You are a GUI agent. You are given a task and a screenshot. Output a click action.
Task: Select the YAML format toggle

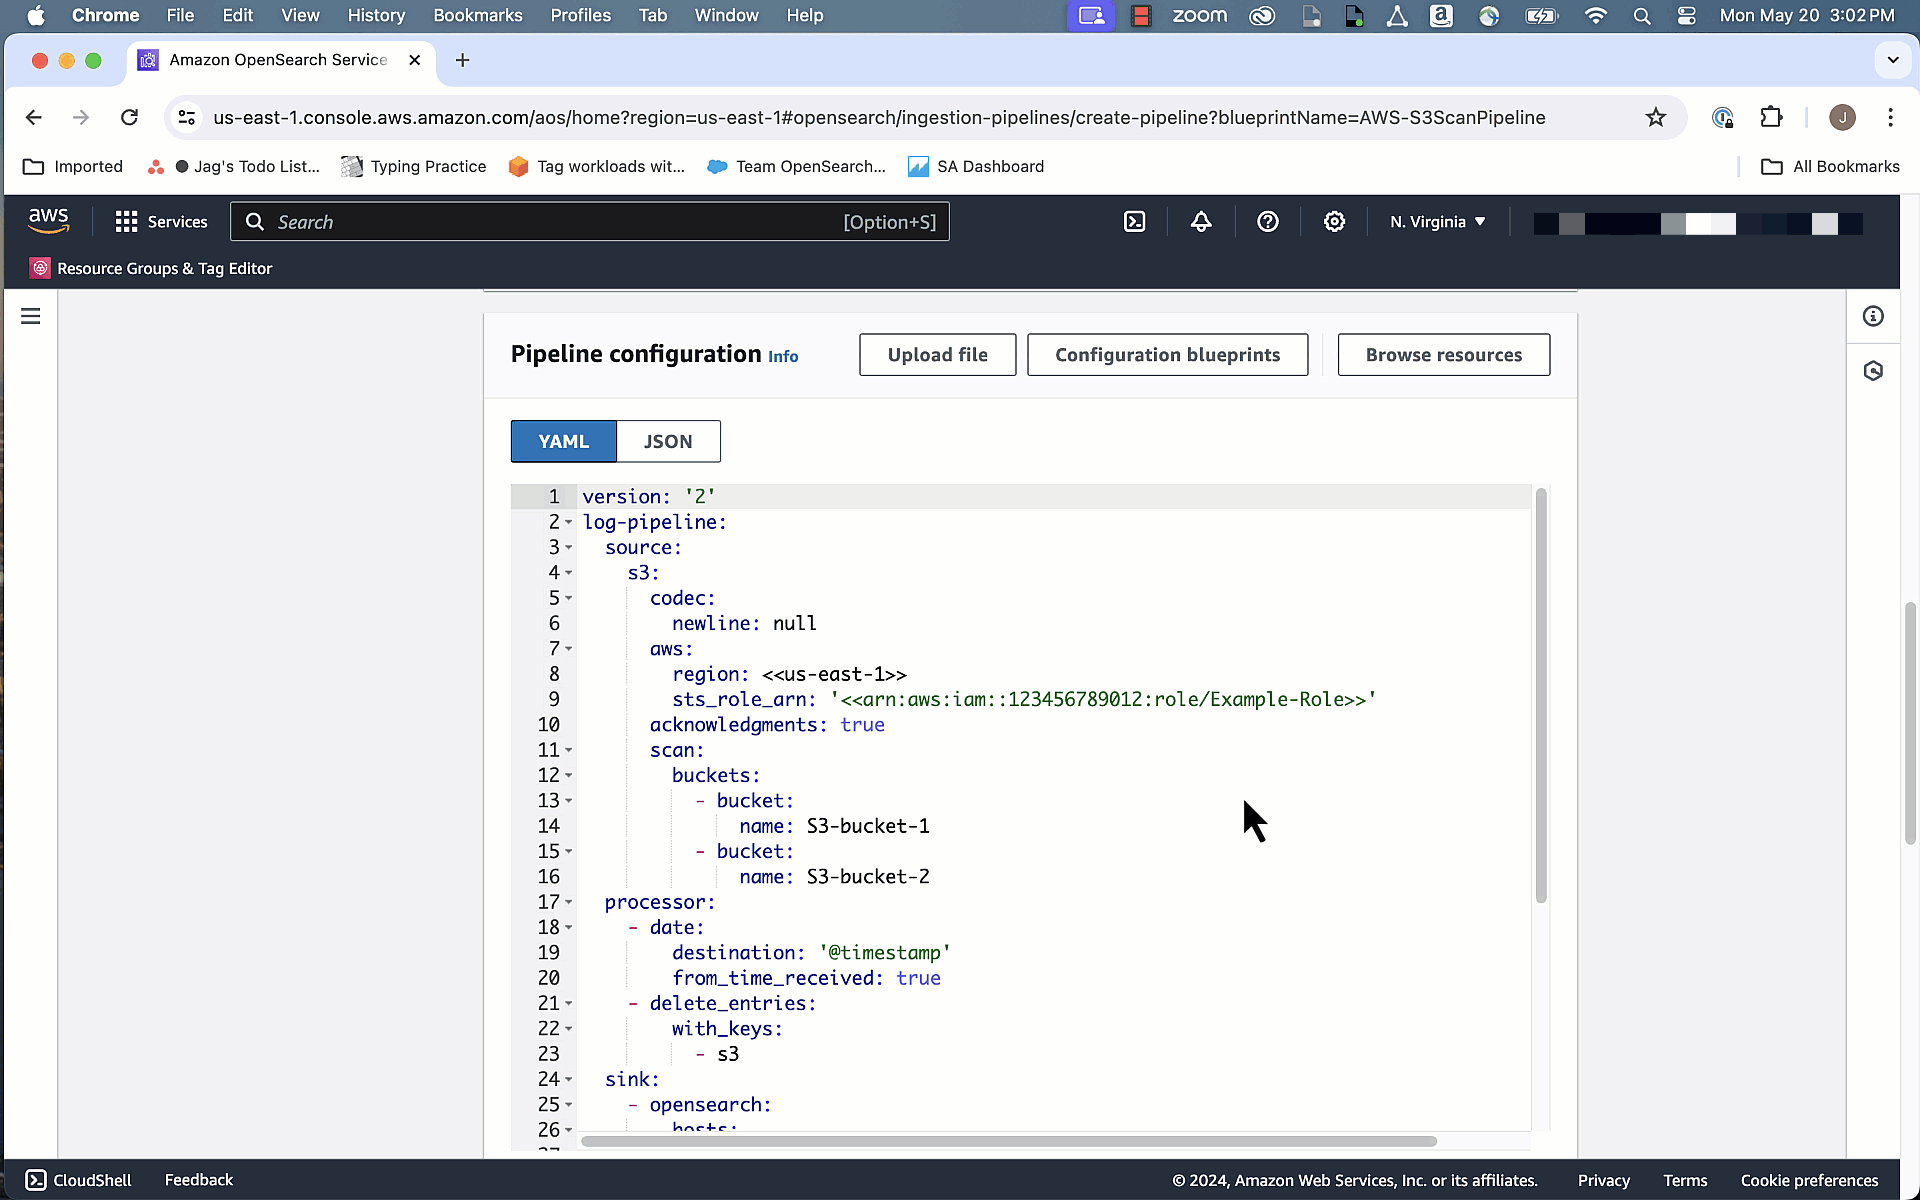point(563,442)
